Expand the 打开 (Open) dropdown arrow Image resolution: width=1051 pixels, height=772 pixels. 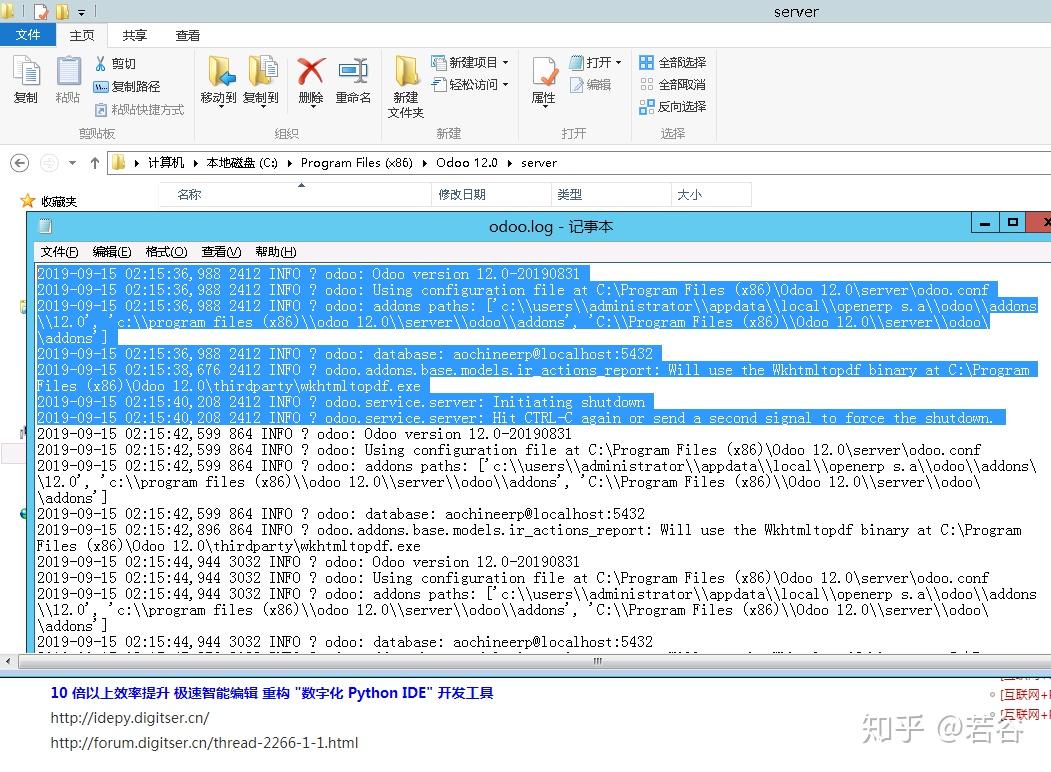click(617, 62)
